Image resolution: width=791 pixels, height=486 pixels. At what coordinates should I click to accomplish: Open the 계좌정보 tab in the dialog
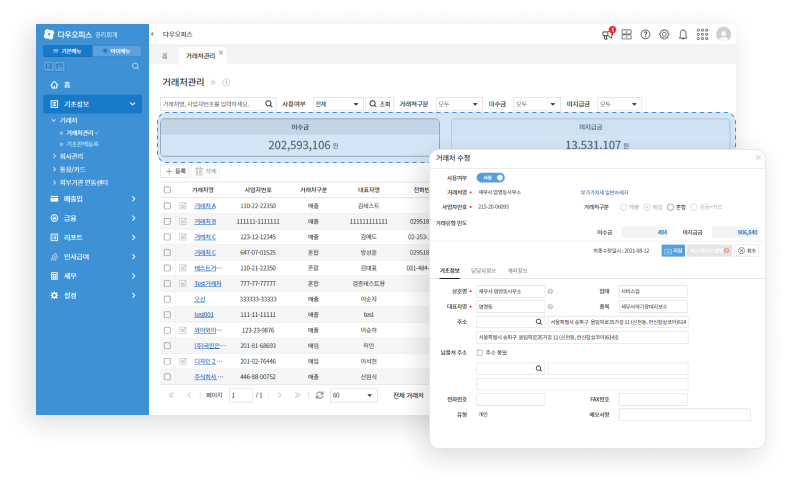[518, 271]
